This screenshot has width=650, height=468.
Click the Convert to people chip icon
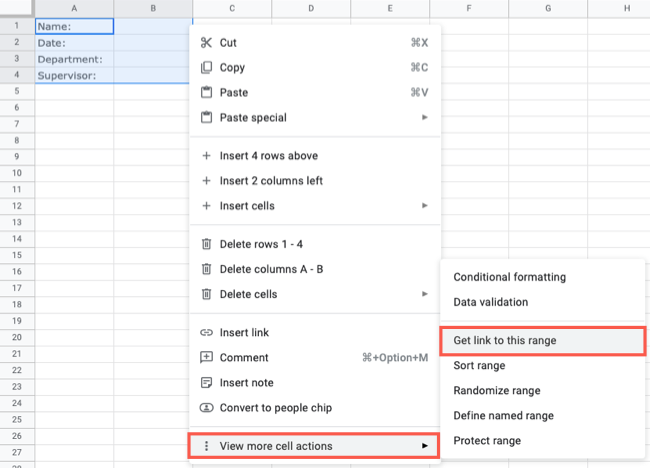[x=206, y=408]
